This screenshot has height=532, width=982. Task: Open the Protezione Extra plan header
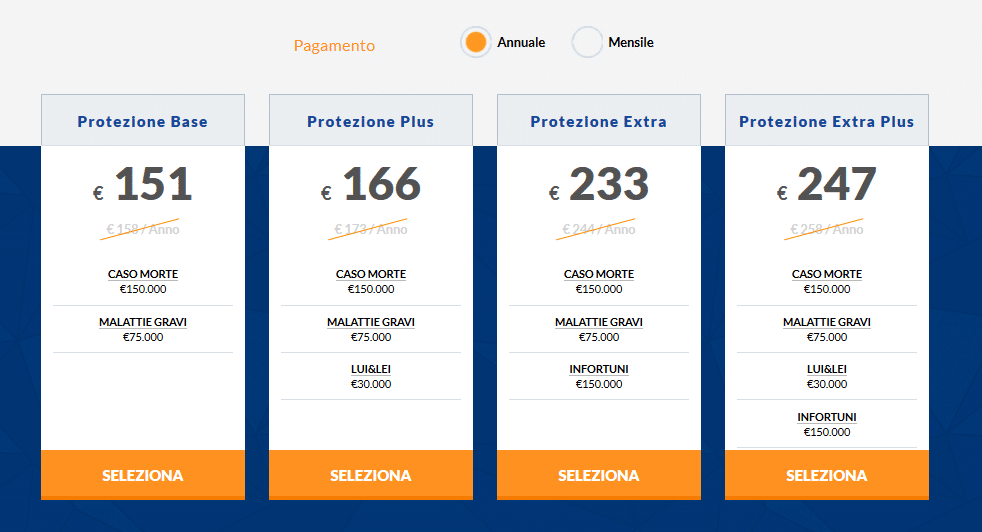(x=599, y=121)
